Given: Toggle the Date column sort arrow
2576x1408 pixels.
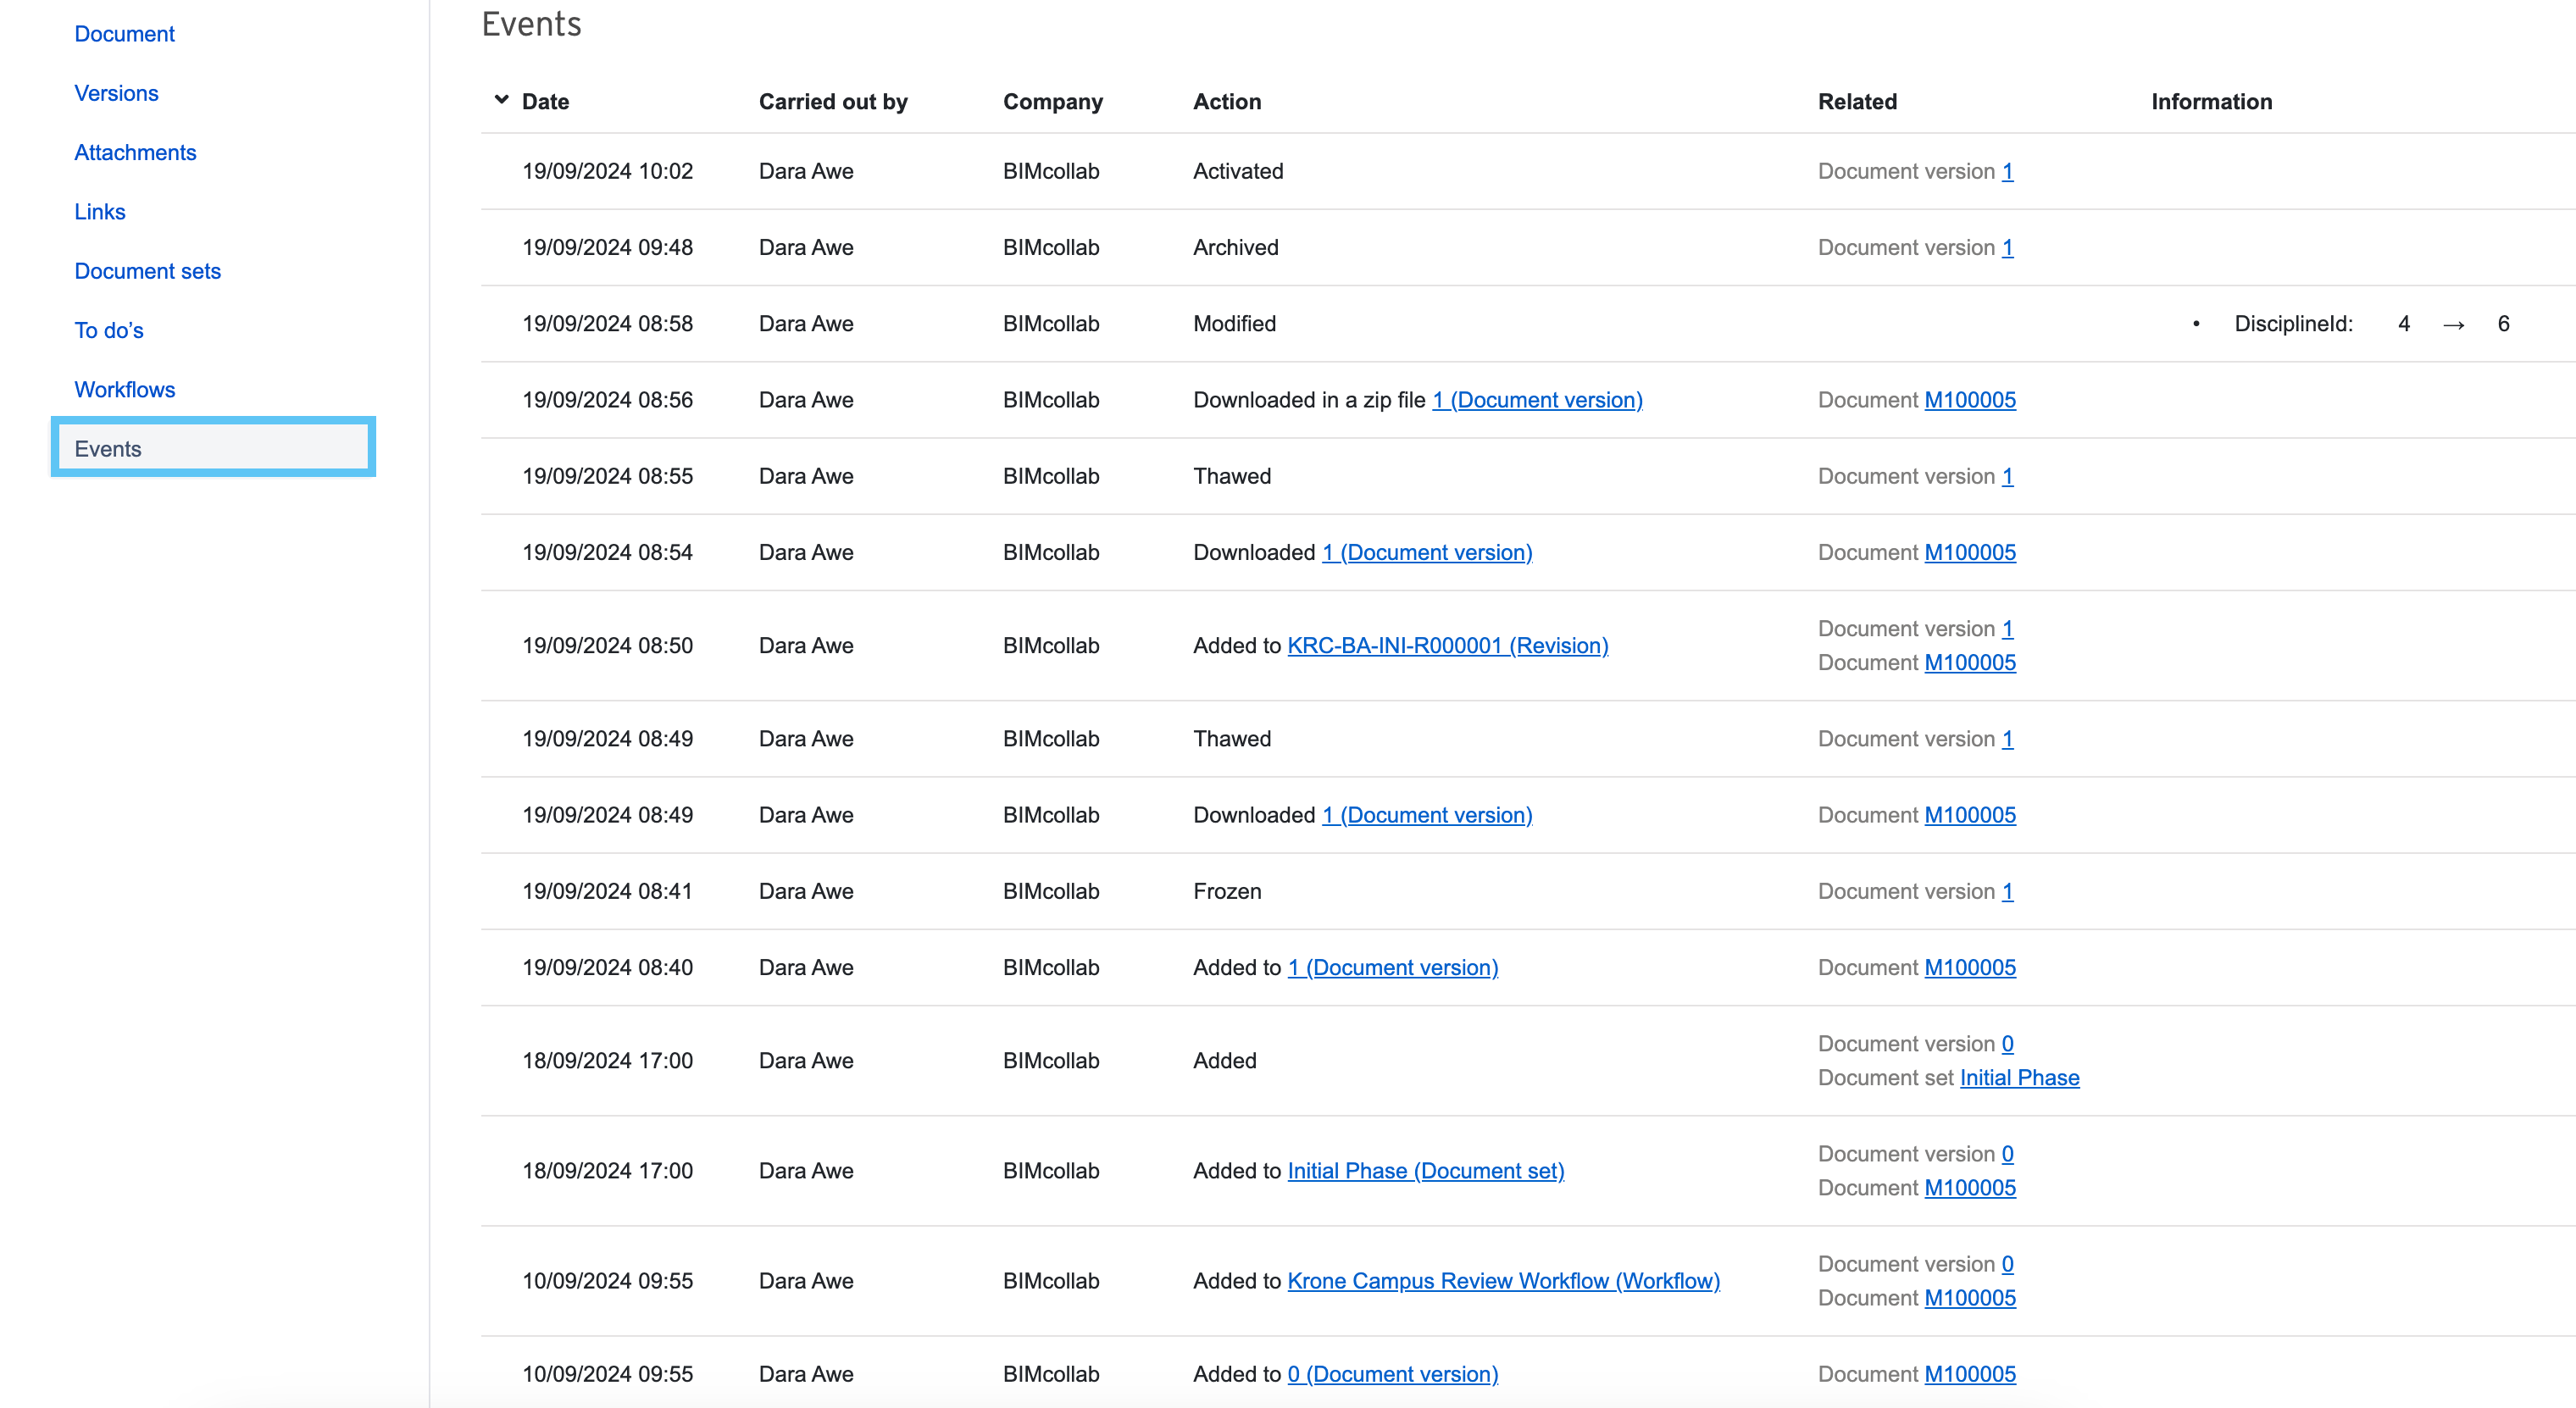Looking at the screenshot, I should tap(502, 100).
